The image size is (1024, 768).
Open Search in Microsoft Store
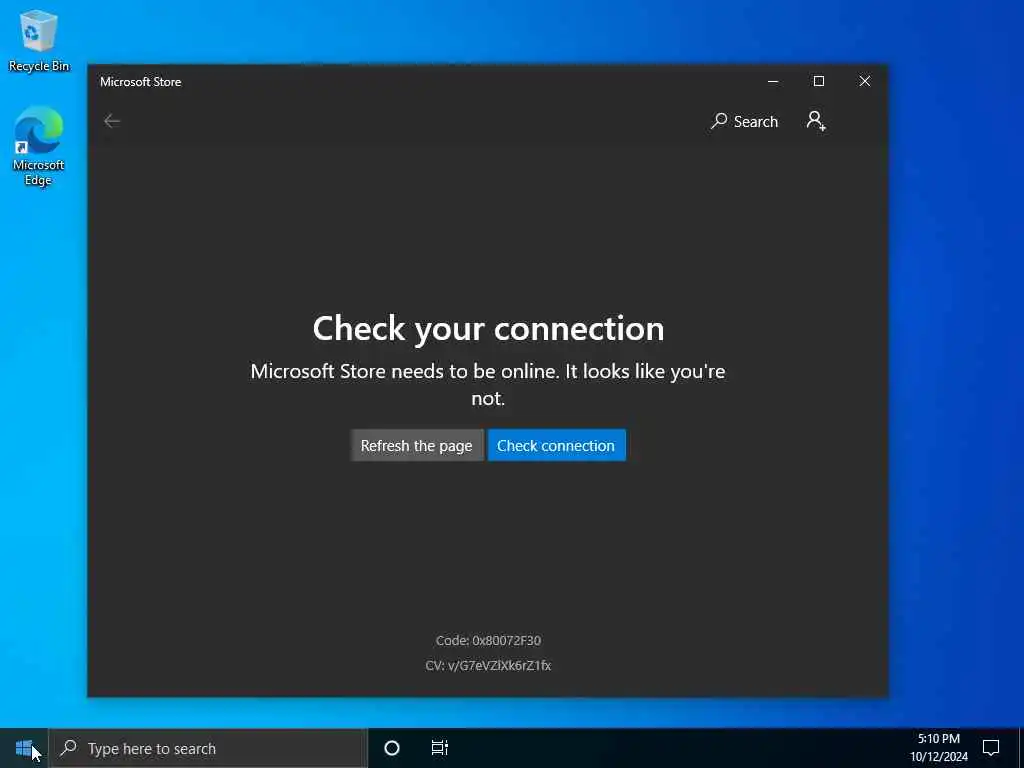(x=744, y=121)
